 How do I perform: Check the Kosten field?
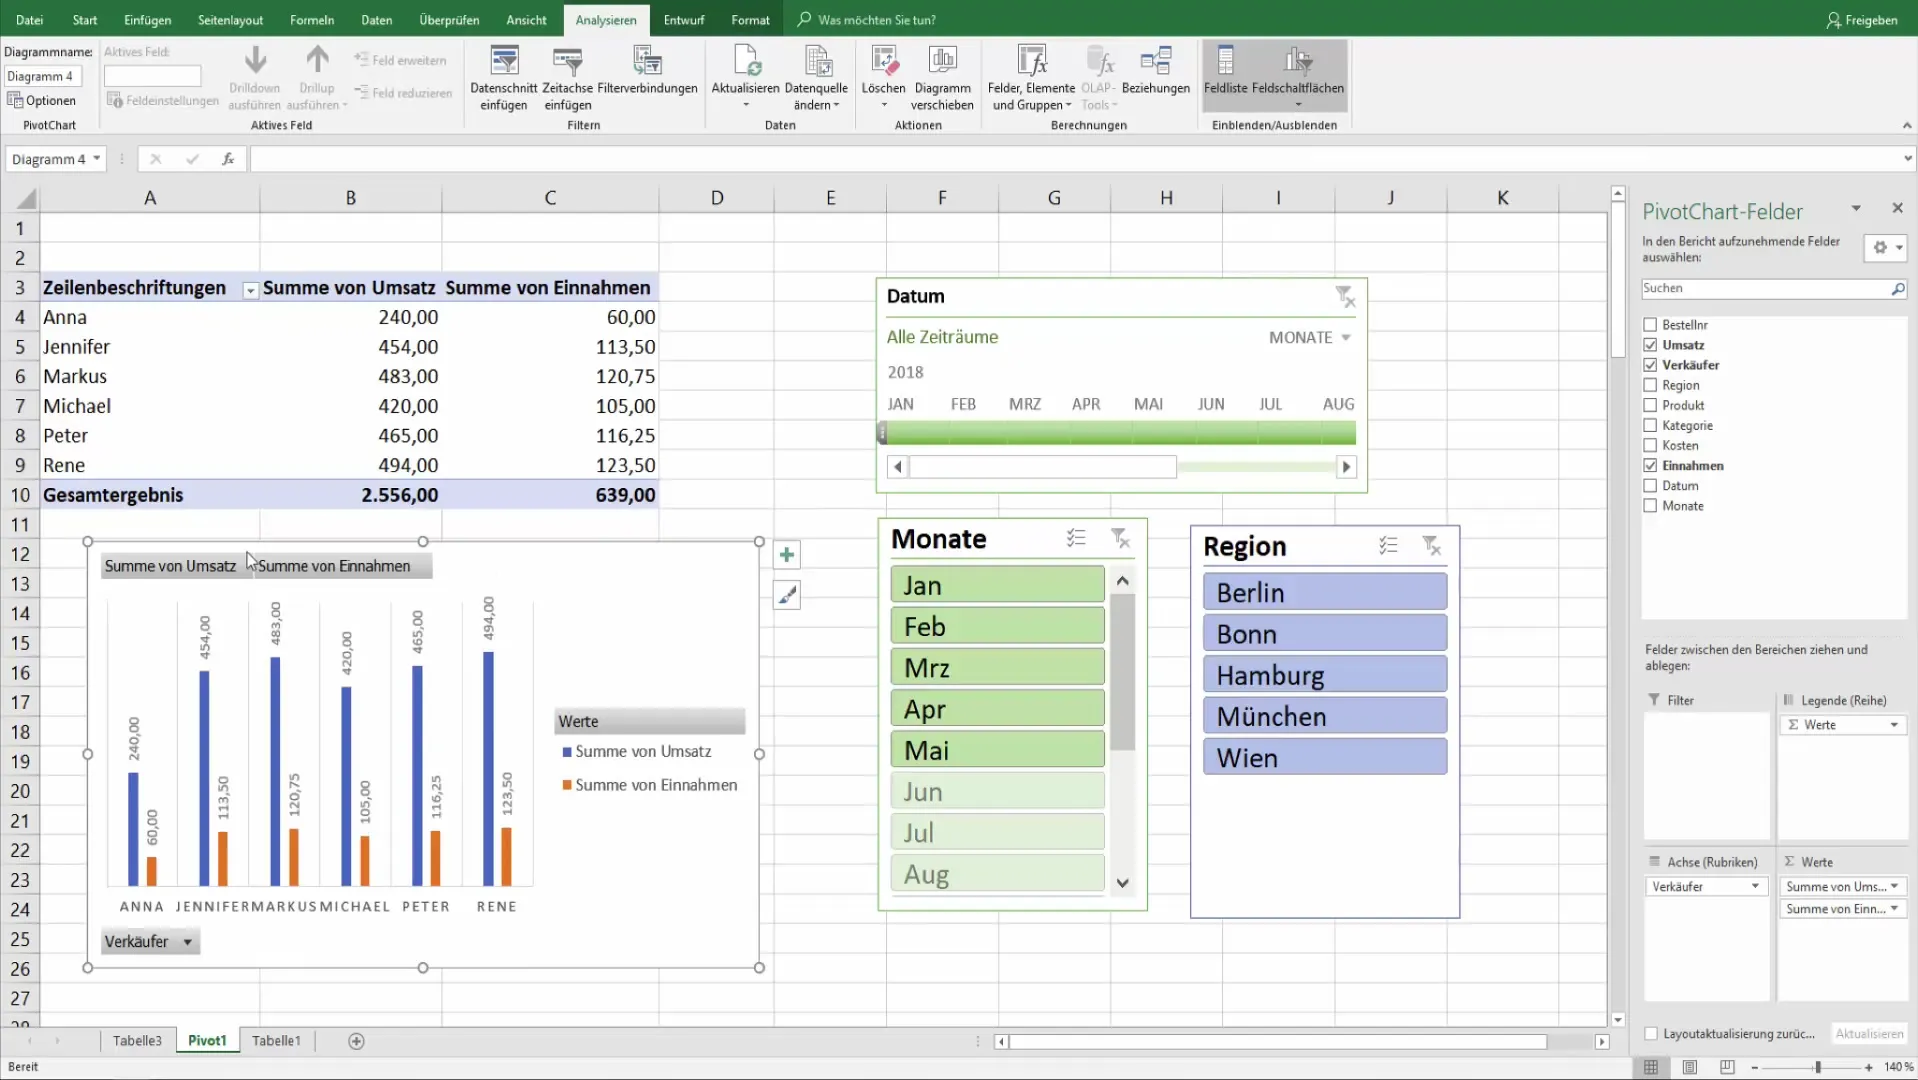tap(1650, 445)
